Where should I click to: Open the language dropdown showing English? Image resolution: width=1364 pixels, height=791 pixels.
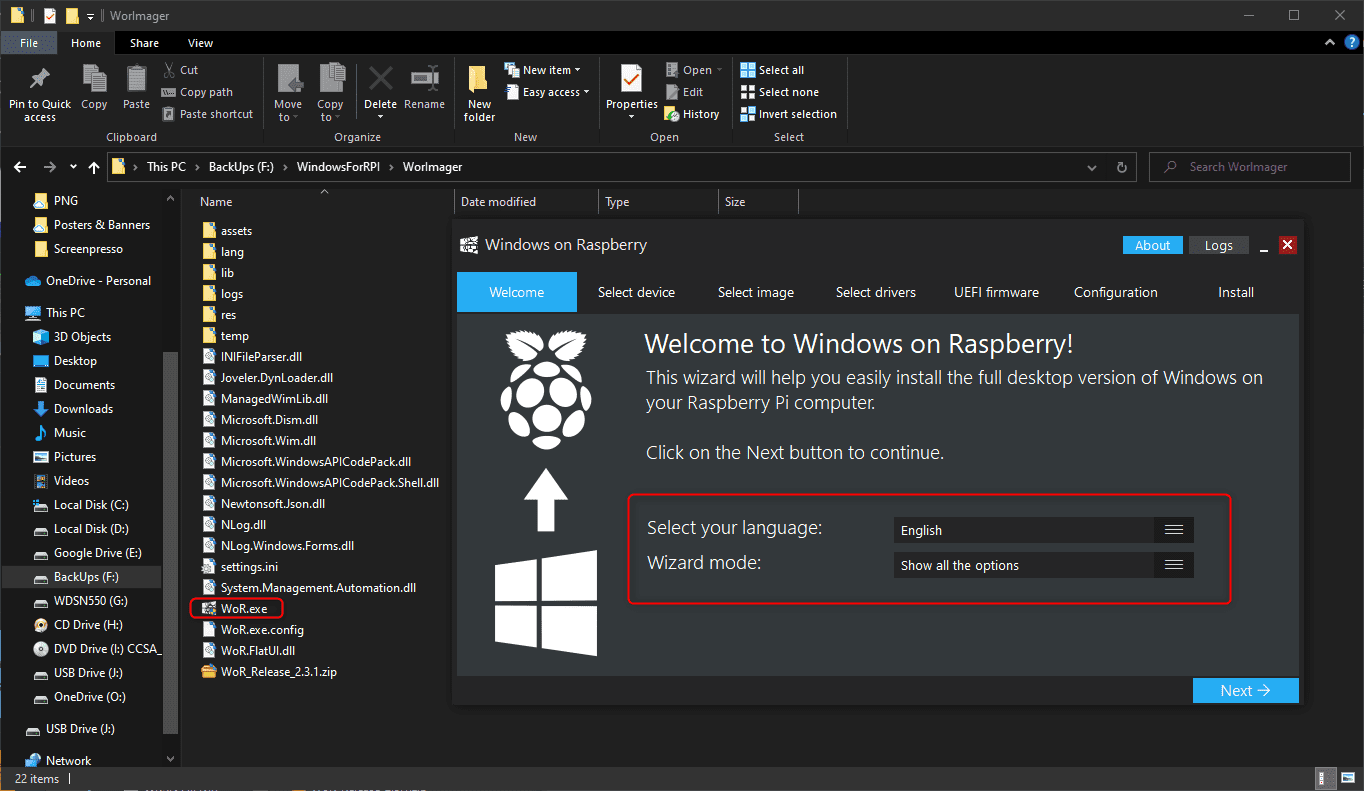point(1043,530)
